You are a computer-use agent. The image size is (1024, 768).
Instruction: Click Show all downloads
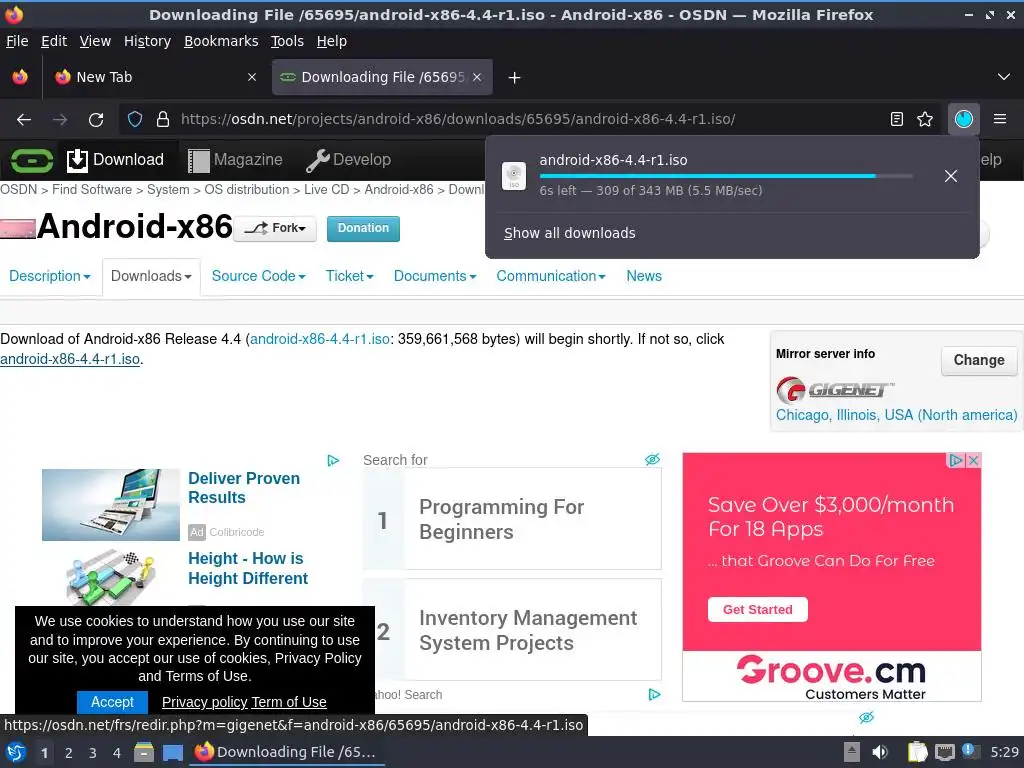[x=569, y=233]
